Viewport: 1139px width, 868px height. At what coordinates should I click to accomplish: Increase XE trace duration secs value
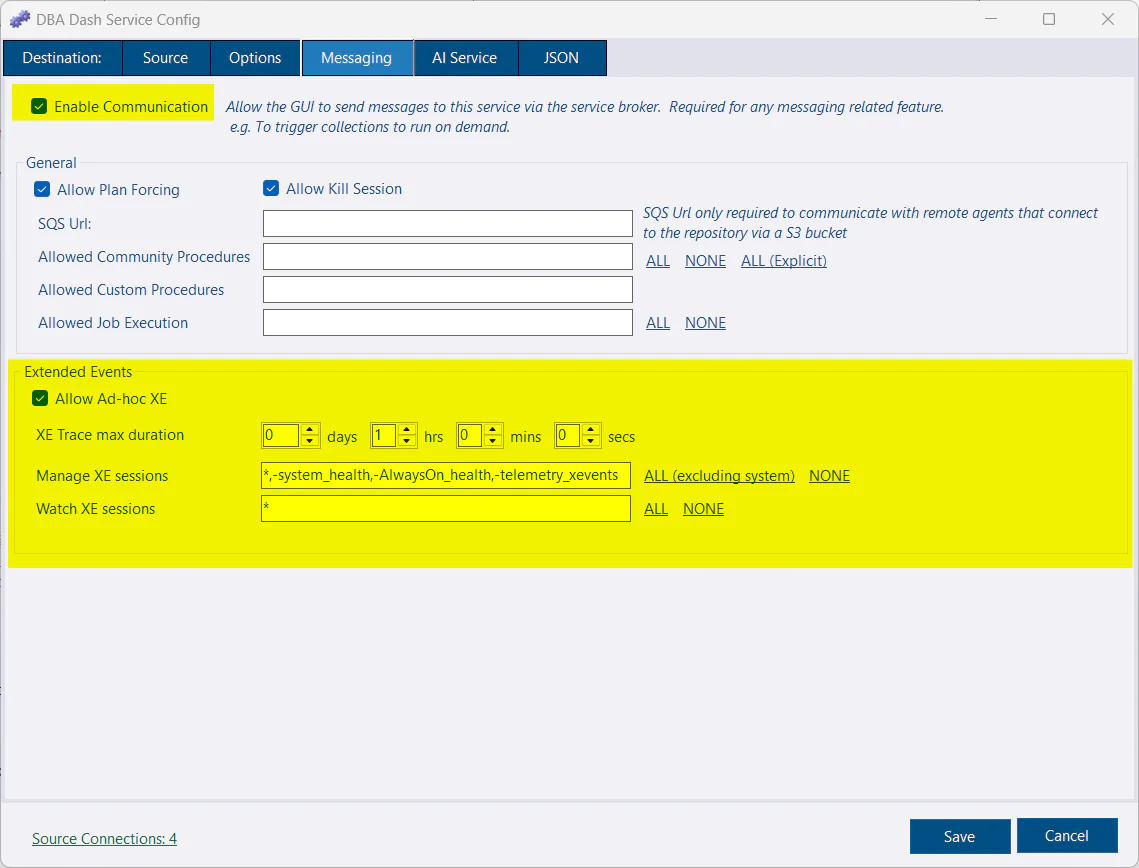[591, 430]
